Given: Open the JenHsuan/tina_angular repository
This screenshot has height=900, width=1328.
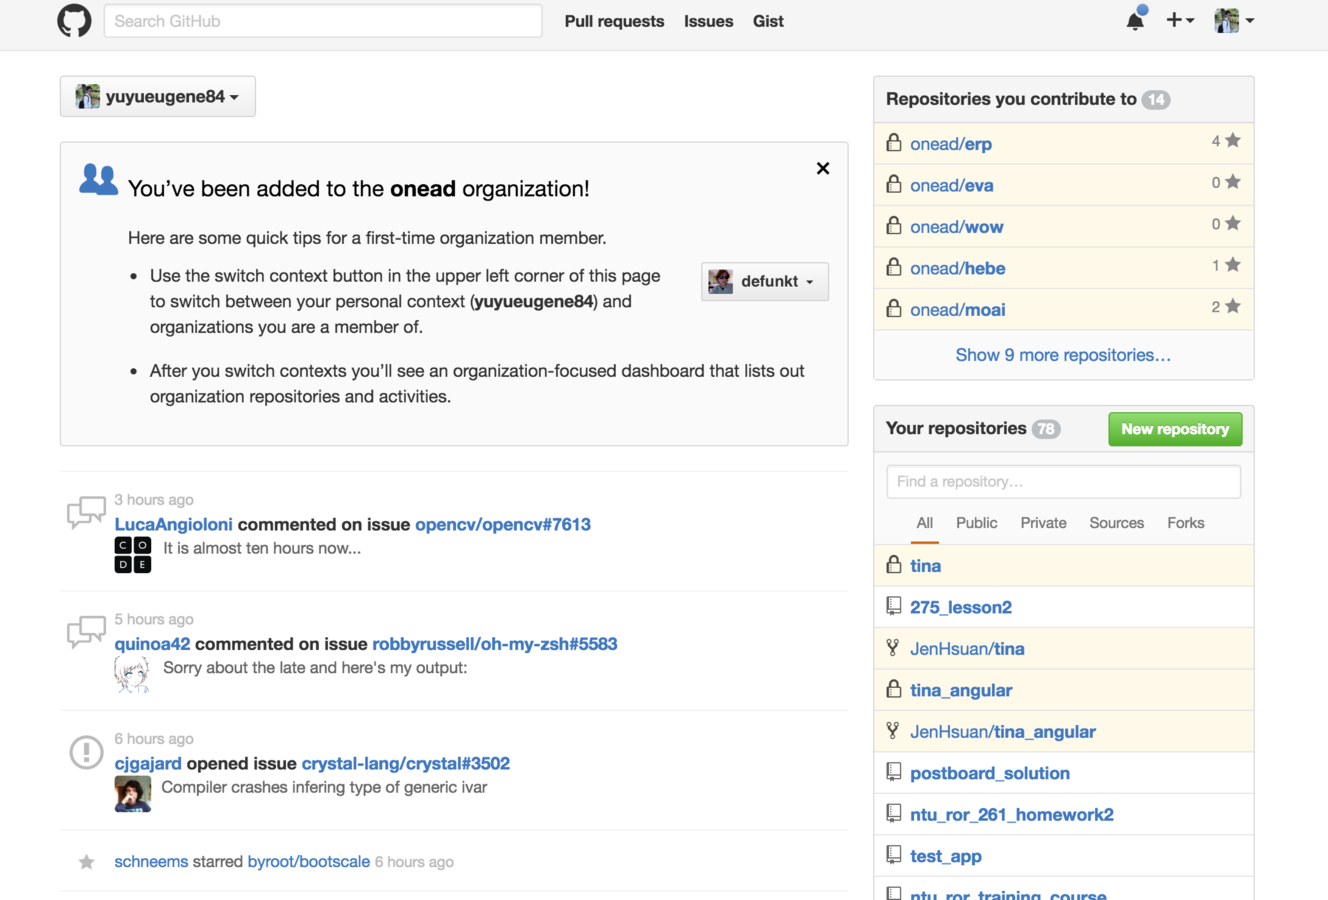Looking at the screenshot, I should tap(1003, 732).
